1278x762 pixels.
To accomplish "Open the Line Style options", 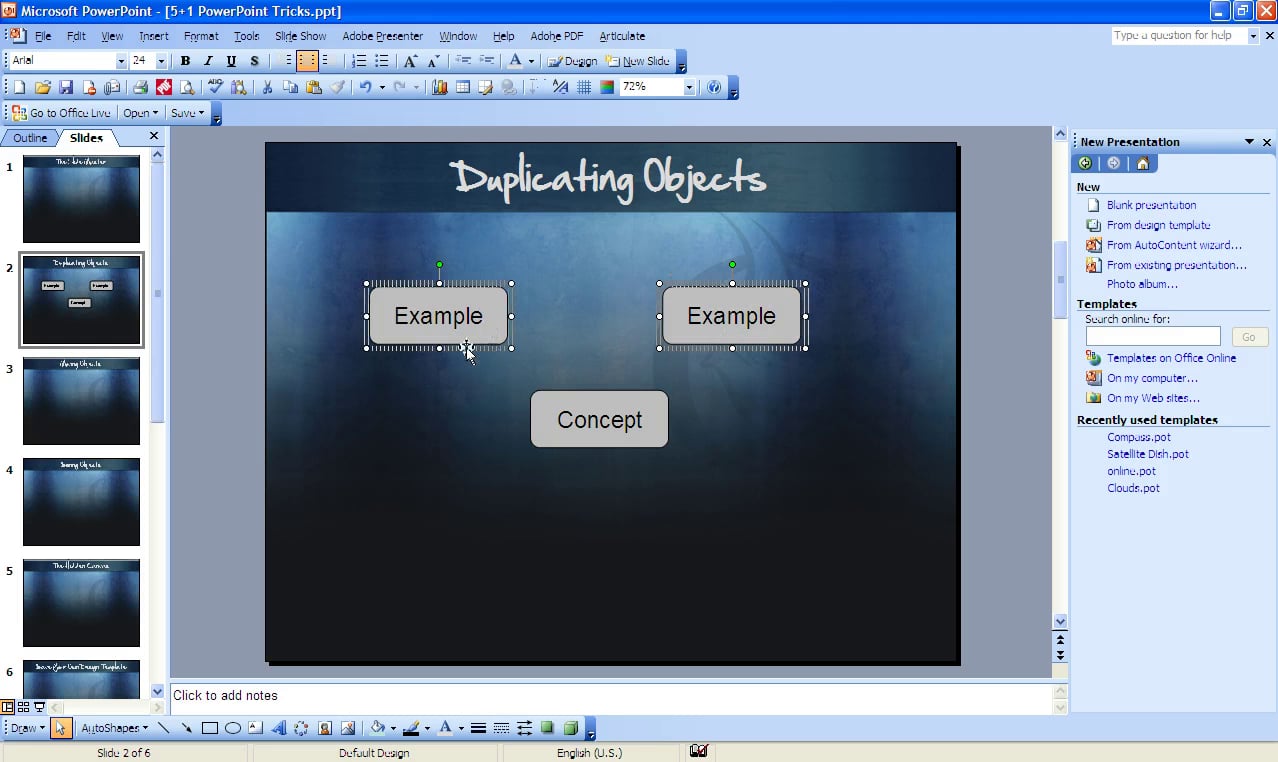I will click(x=479, y=728).
